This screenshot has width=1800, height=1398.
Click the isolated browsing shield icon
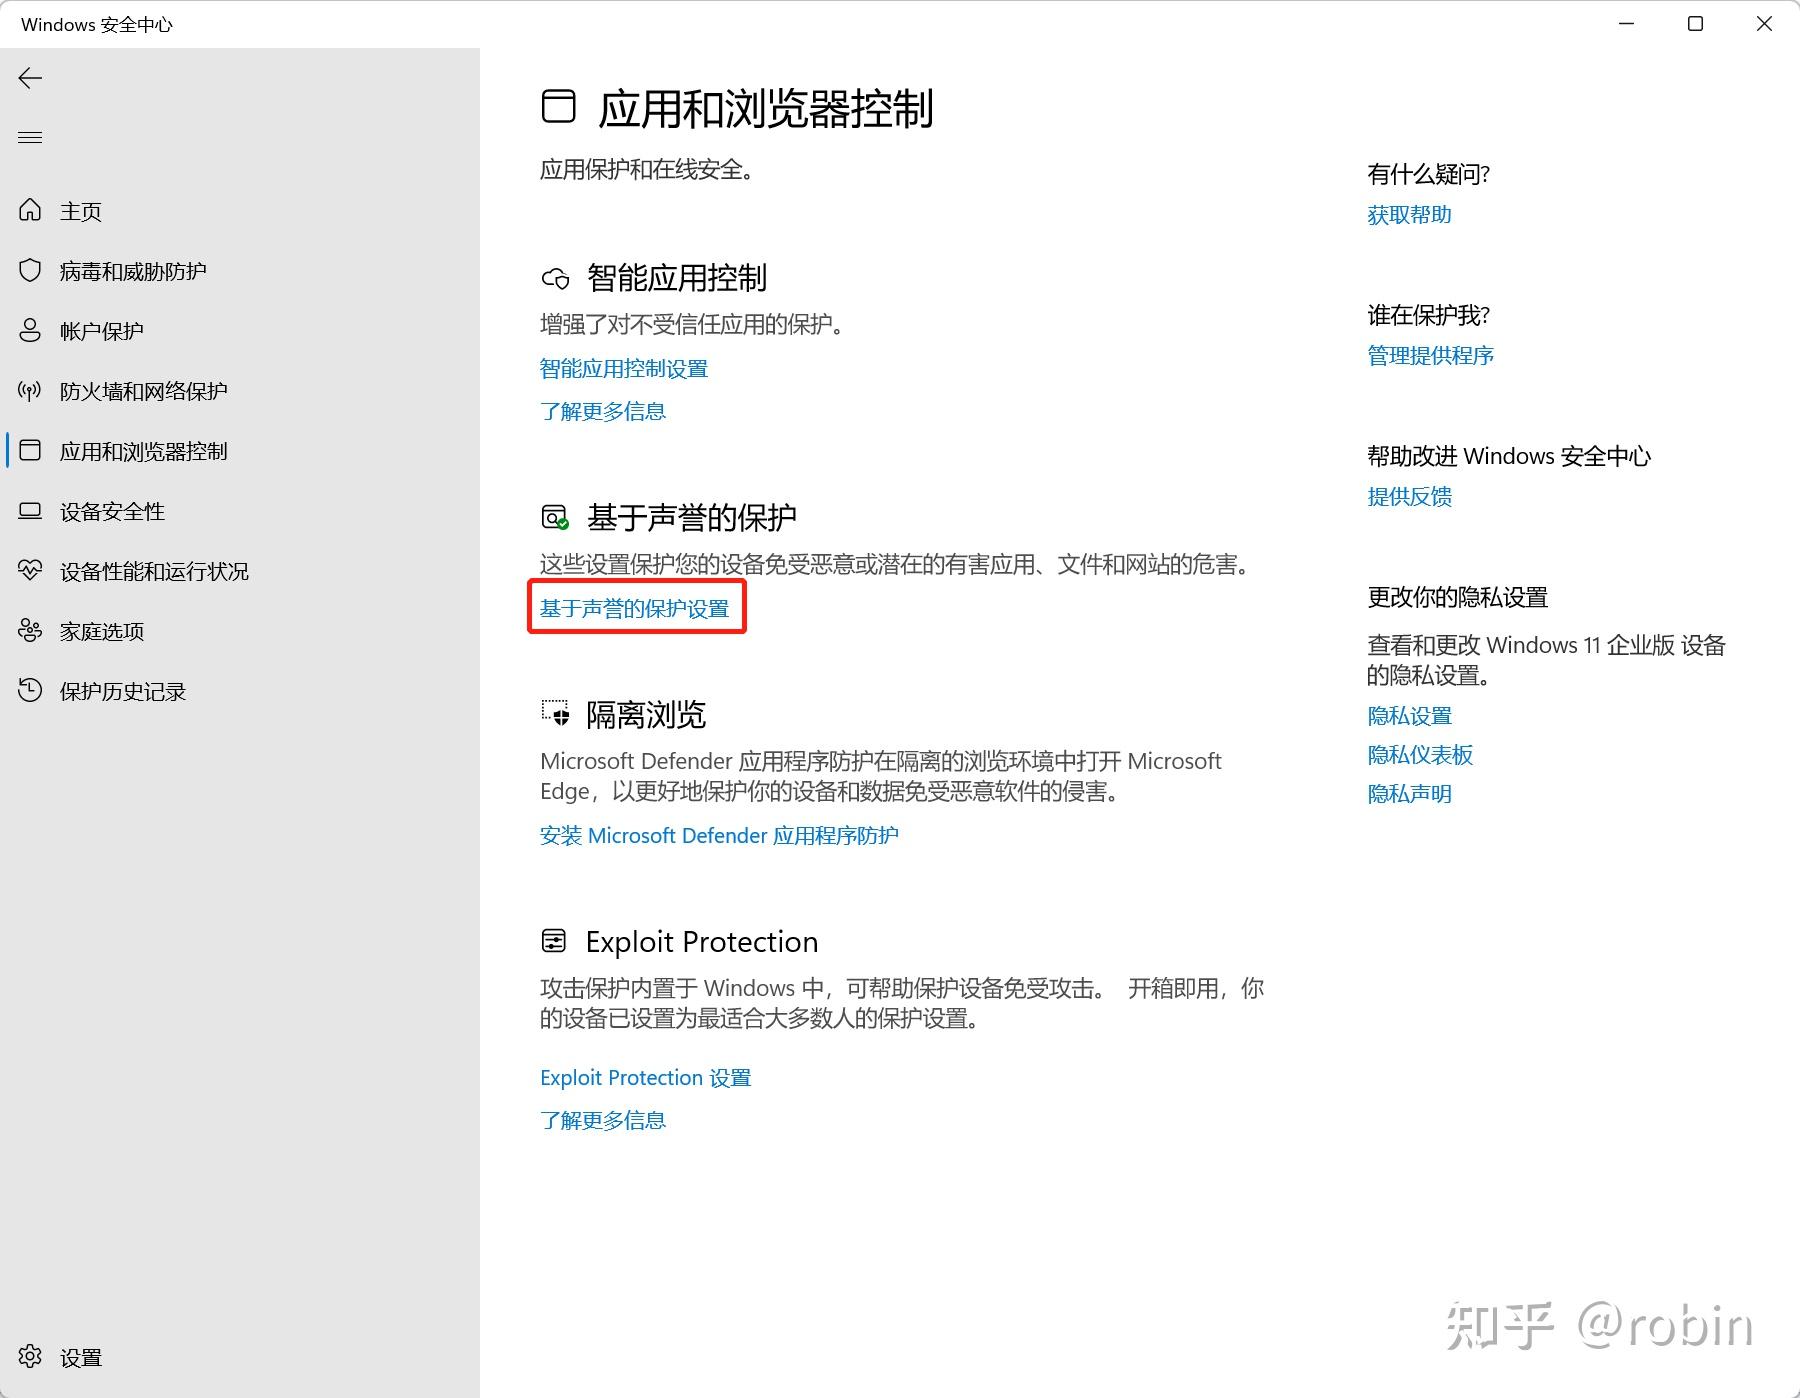(x=555, y=713)
